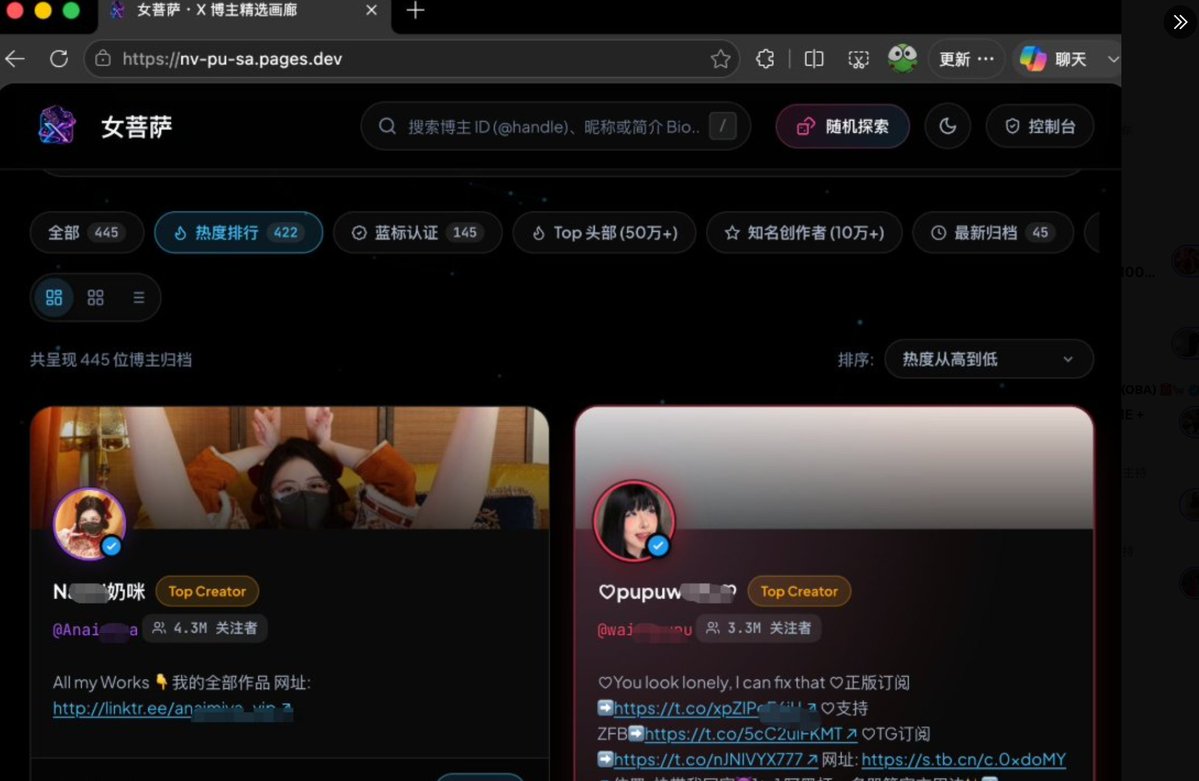This screenshot has height=781, width=1199.
Task: Select the 最新归档 45 filter tab
Action: point(993,233)
